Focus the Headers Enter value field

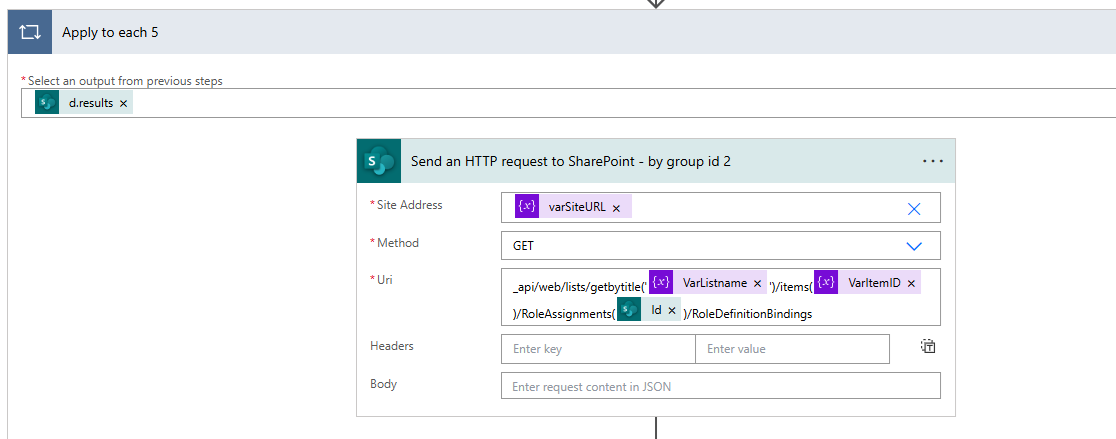(x=792, y=349)
